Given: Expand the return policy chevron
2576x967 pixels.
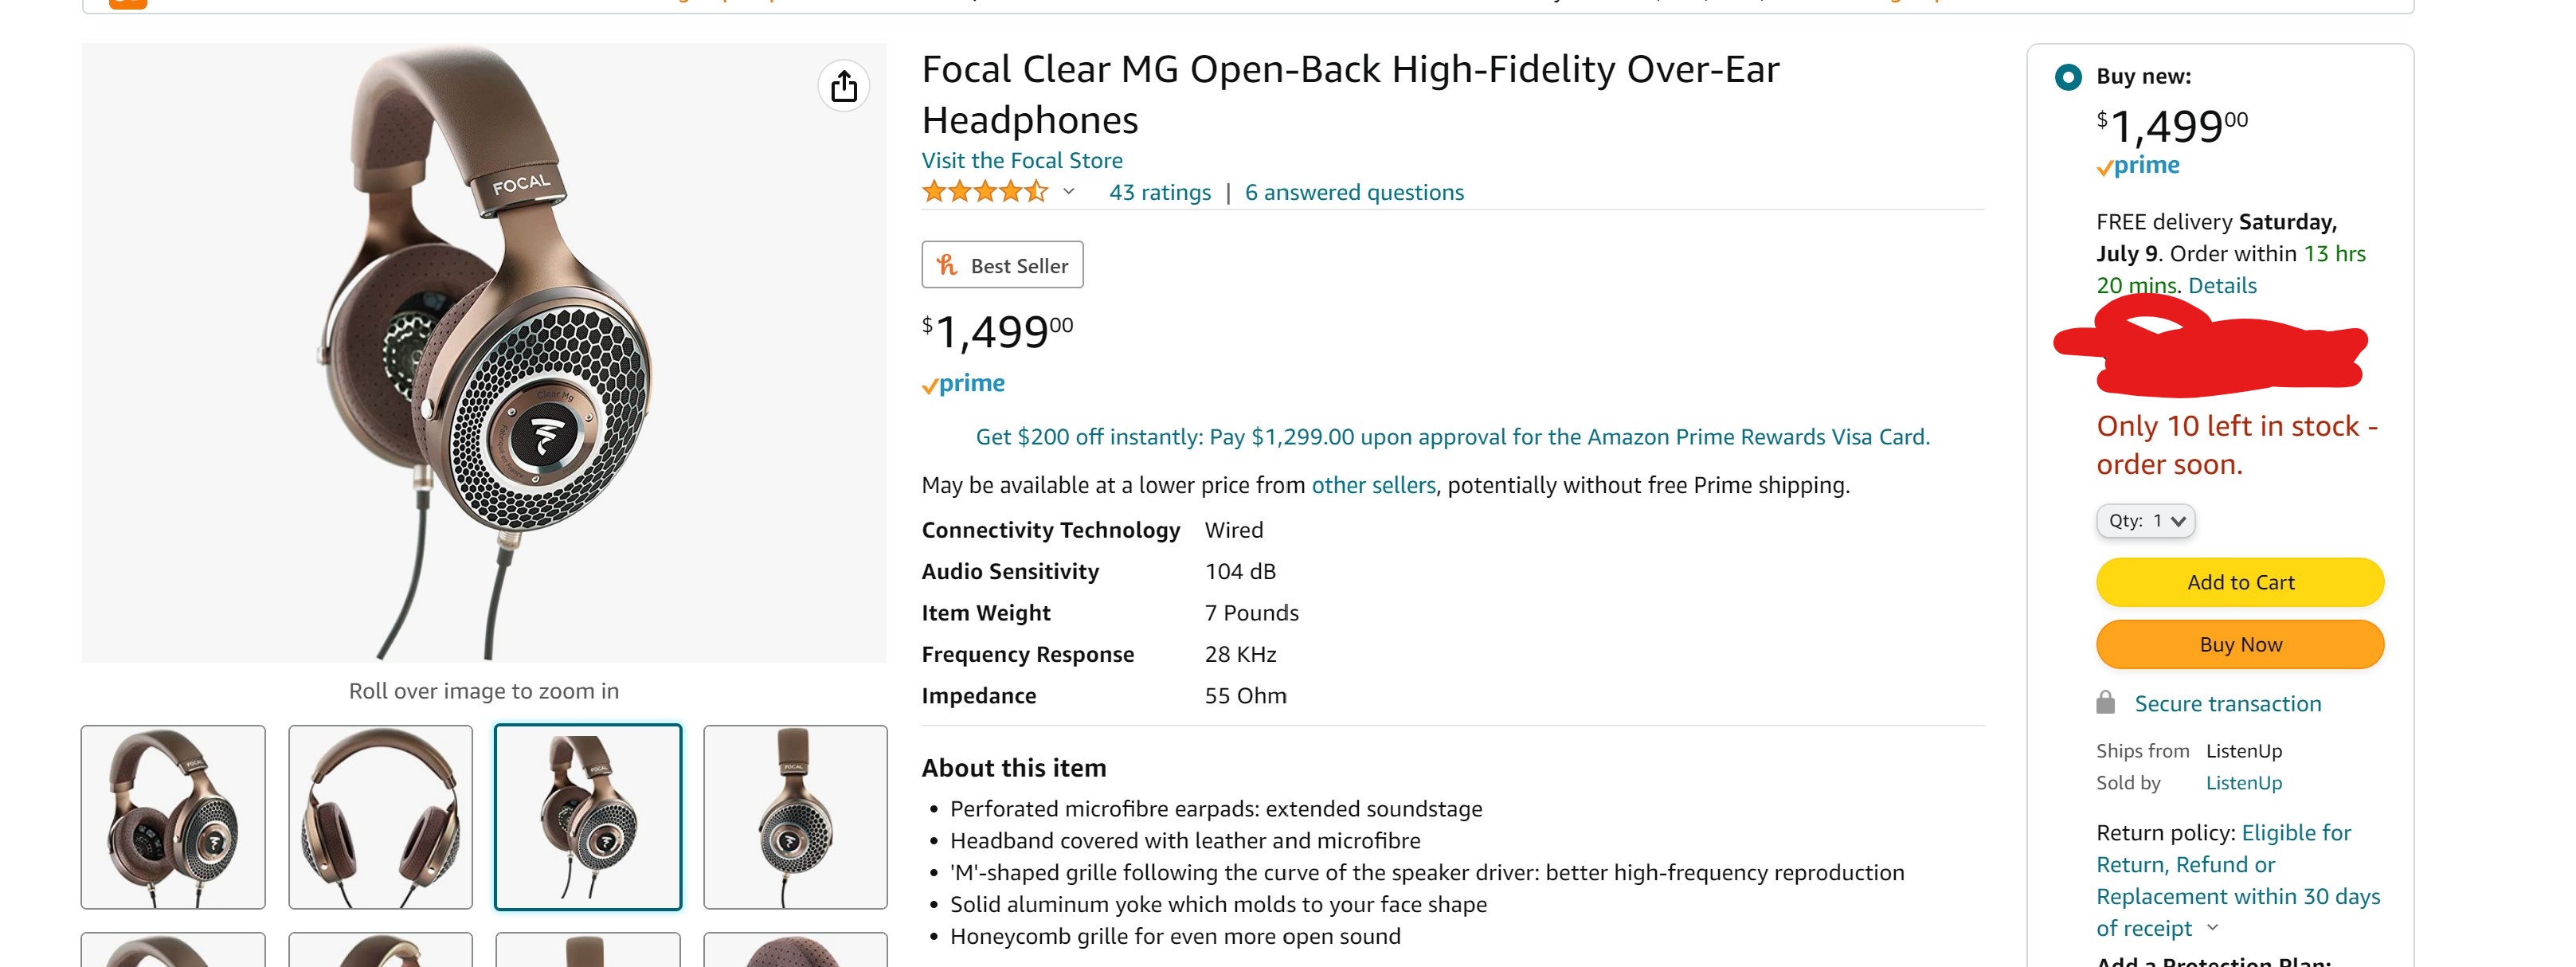Looking at the screenshot, I should [2213, 928].
